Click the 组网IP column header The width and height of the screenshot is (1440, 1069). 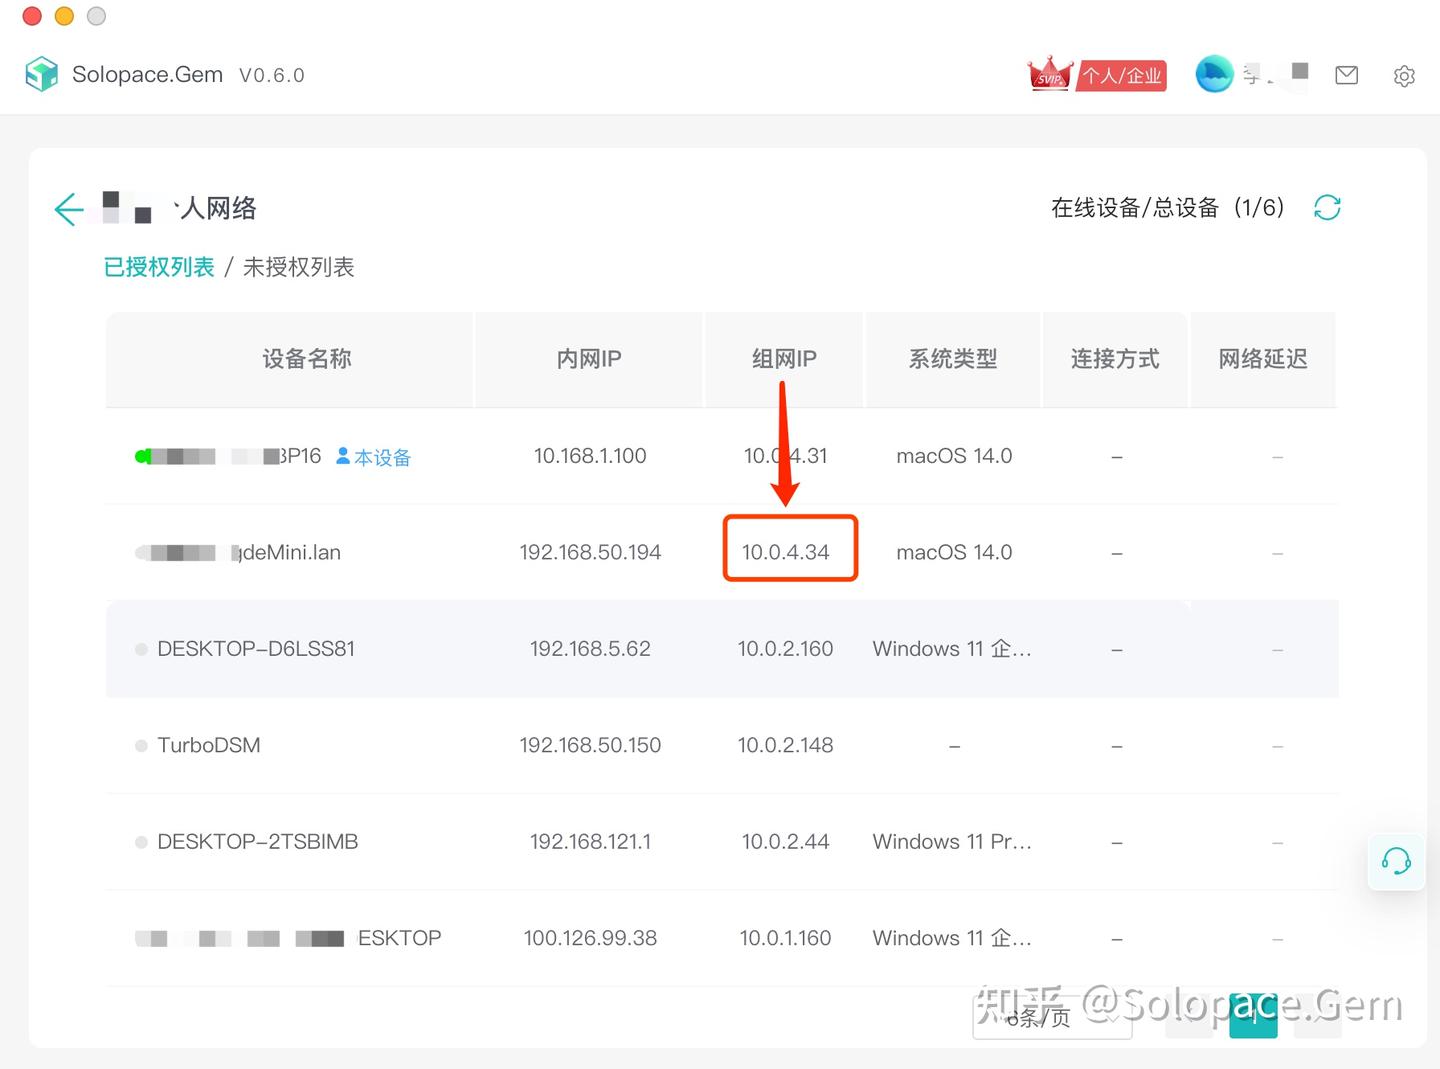pos(783,359)
